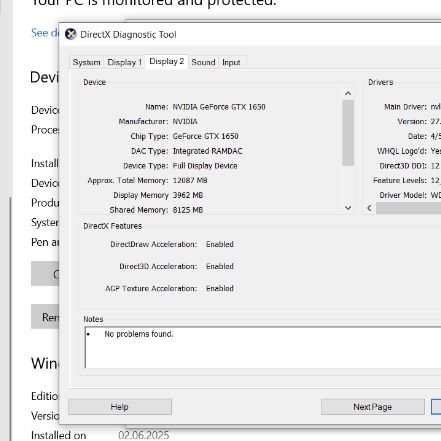Click the Installed on date in Settings window
This screenshot has height=441, width=441.
(144, 435)
